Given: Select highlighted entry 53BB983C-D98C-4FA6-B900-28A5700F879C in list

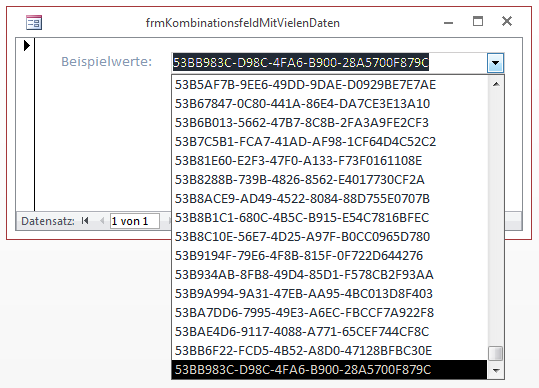Looking at the screenshot, I should pyautogui.click(x=329, y=370).
